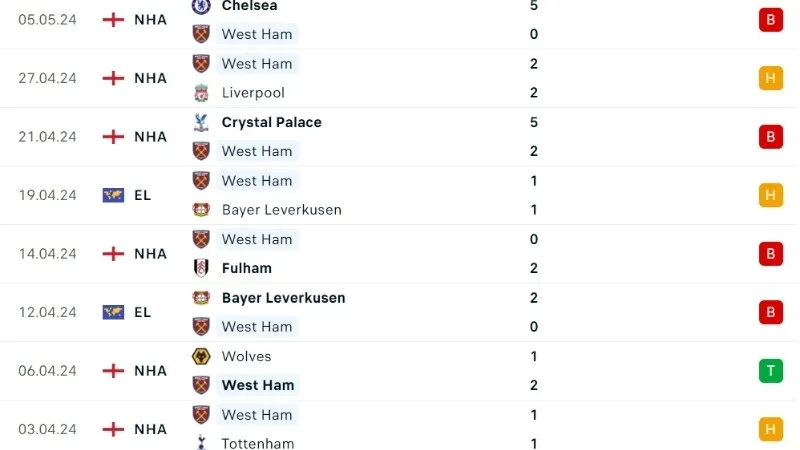
Task: Open the Crystal Palace team link
Action: tap(271, 122)
